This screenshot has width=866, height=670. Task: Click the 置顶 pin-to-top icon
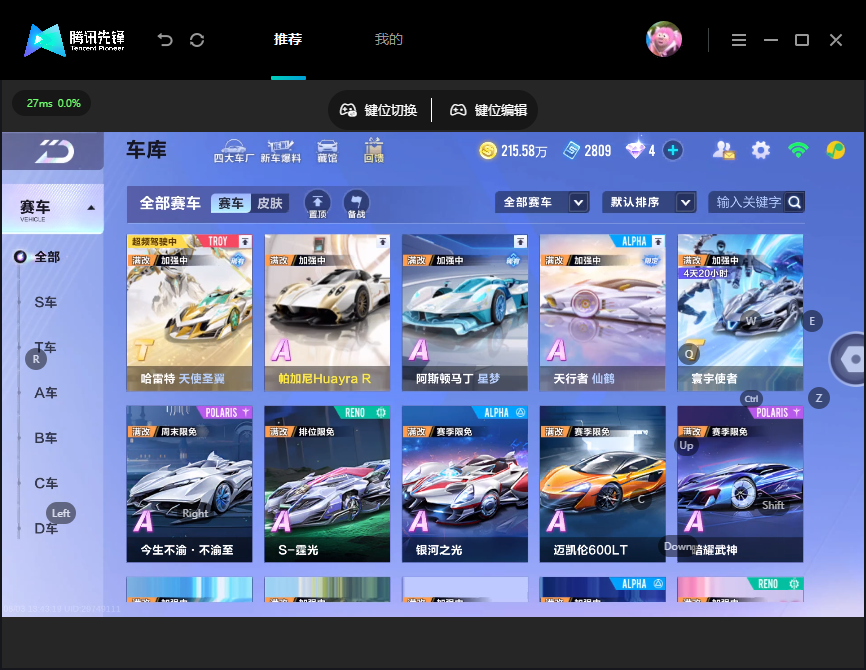tap(318, 204)
